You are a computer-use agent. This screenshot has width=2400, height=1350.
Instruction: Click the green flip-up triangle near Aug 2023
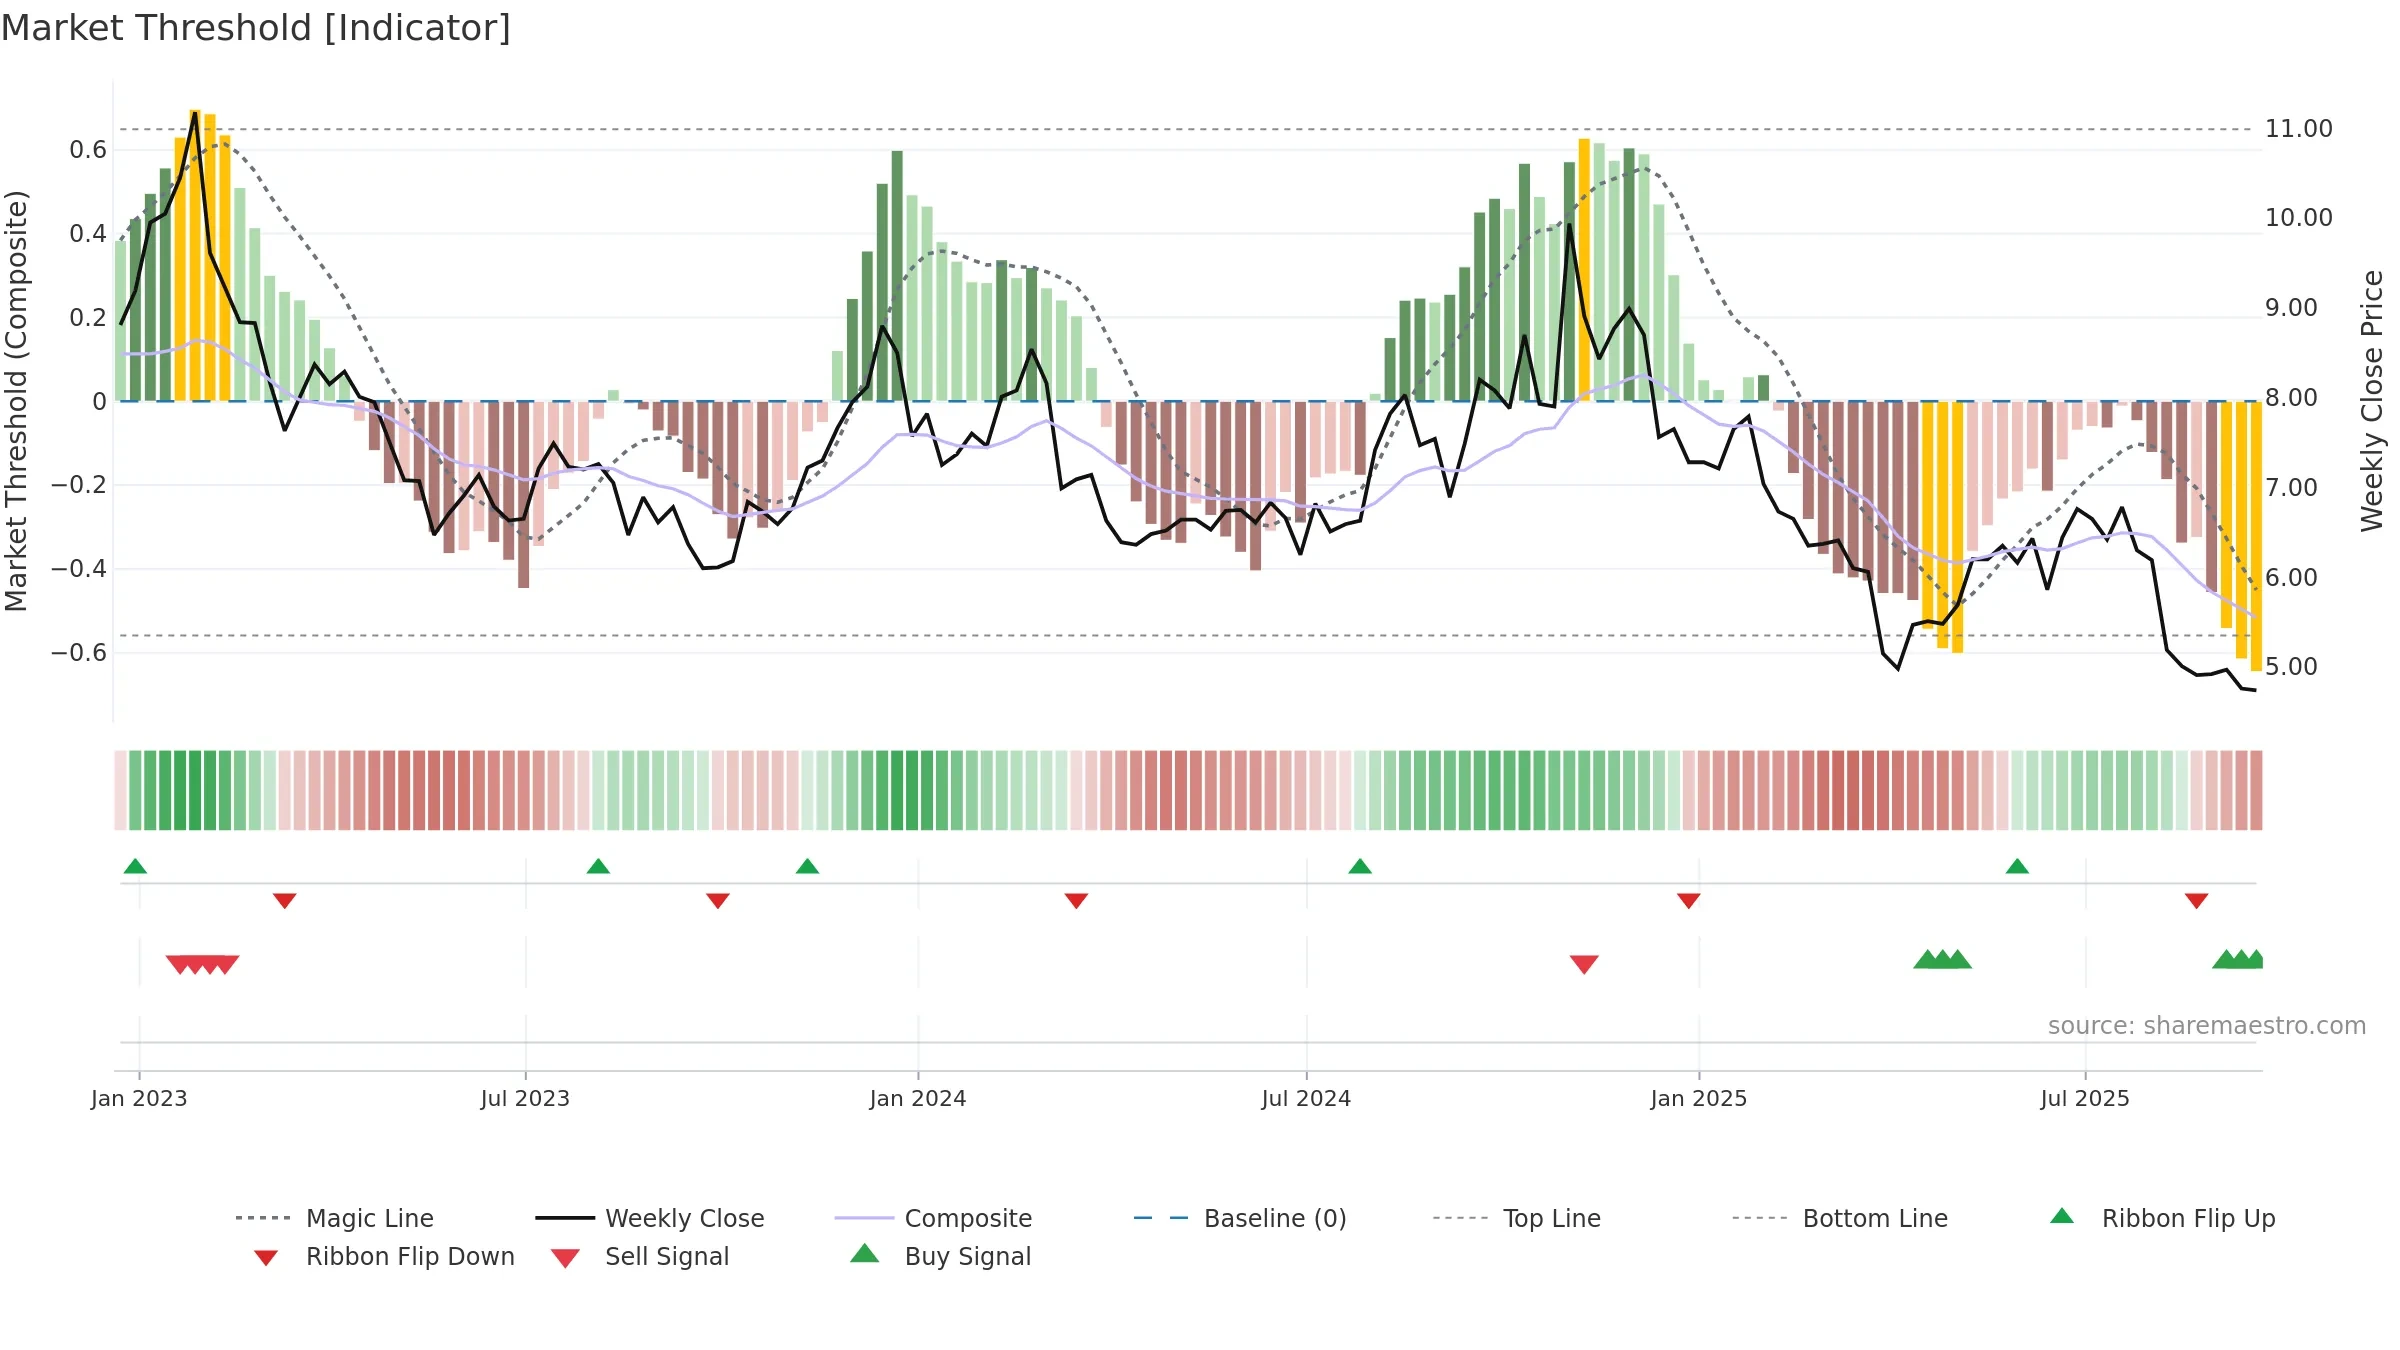(598, 866)
